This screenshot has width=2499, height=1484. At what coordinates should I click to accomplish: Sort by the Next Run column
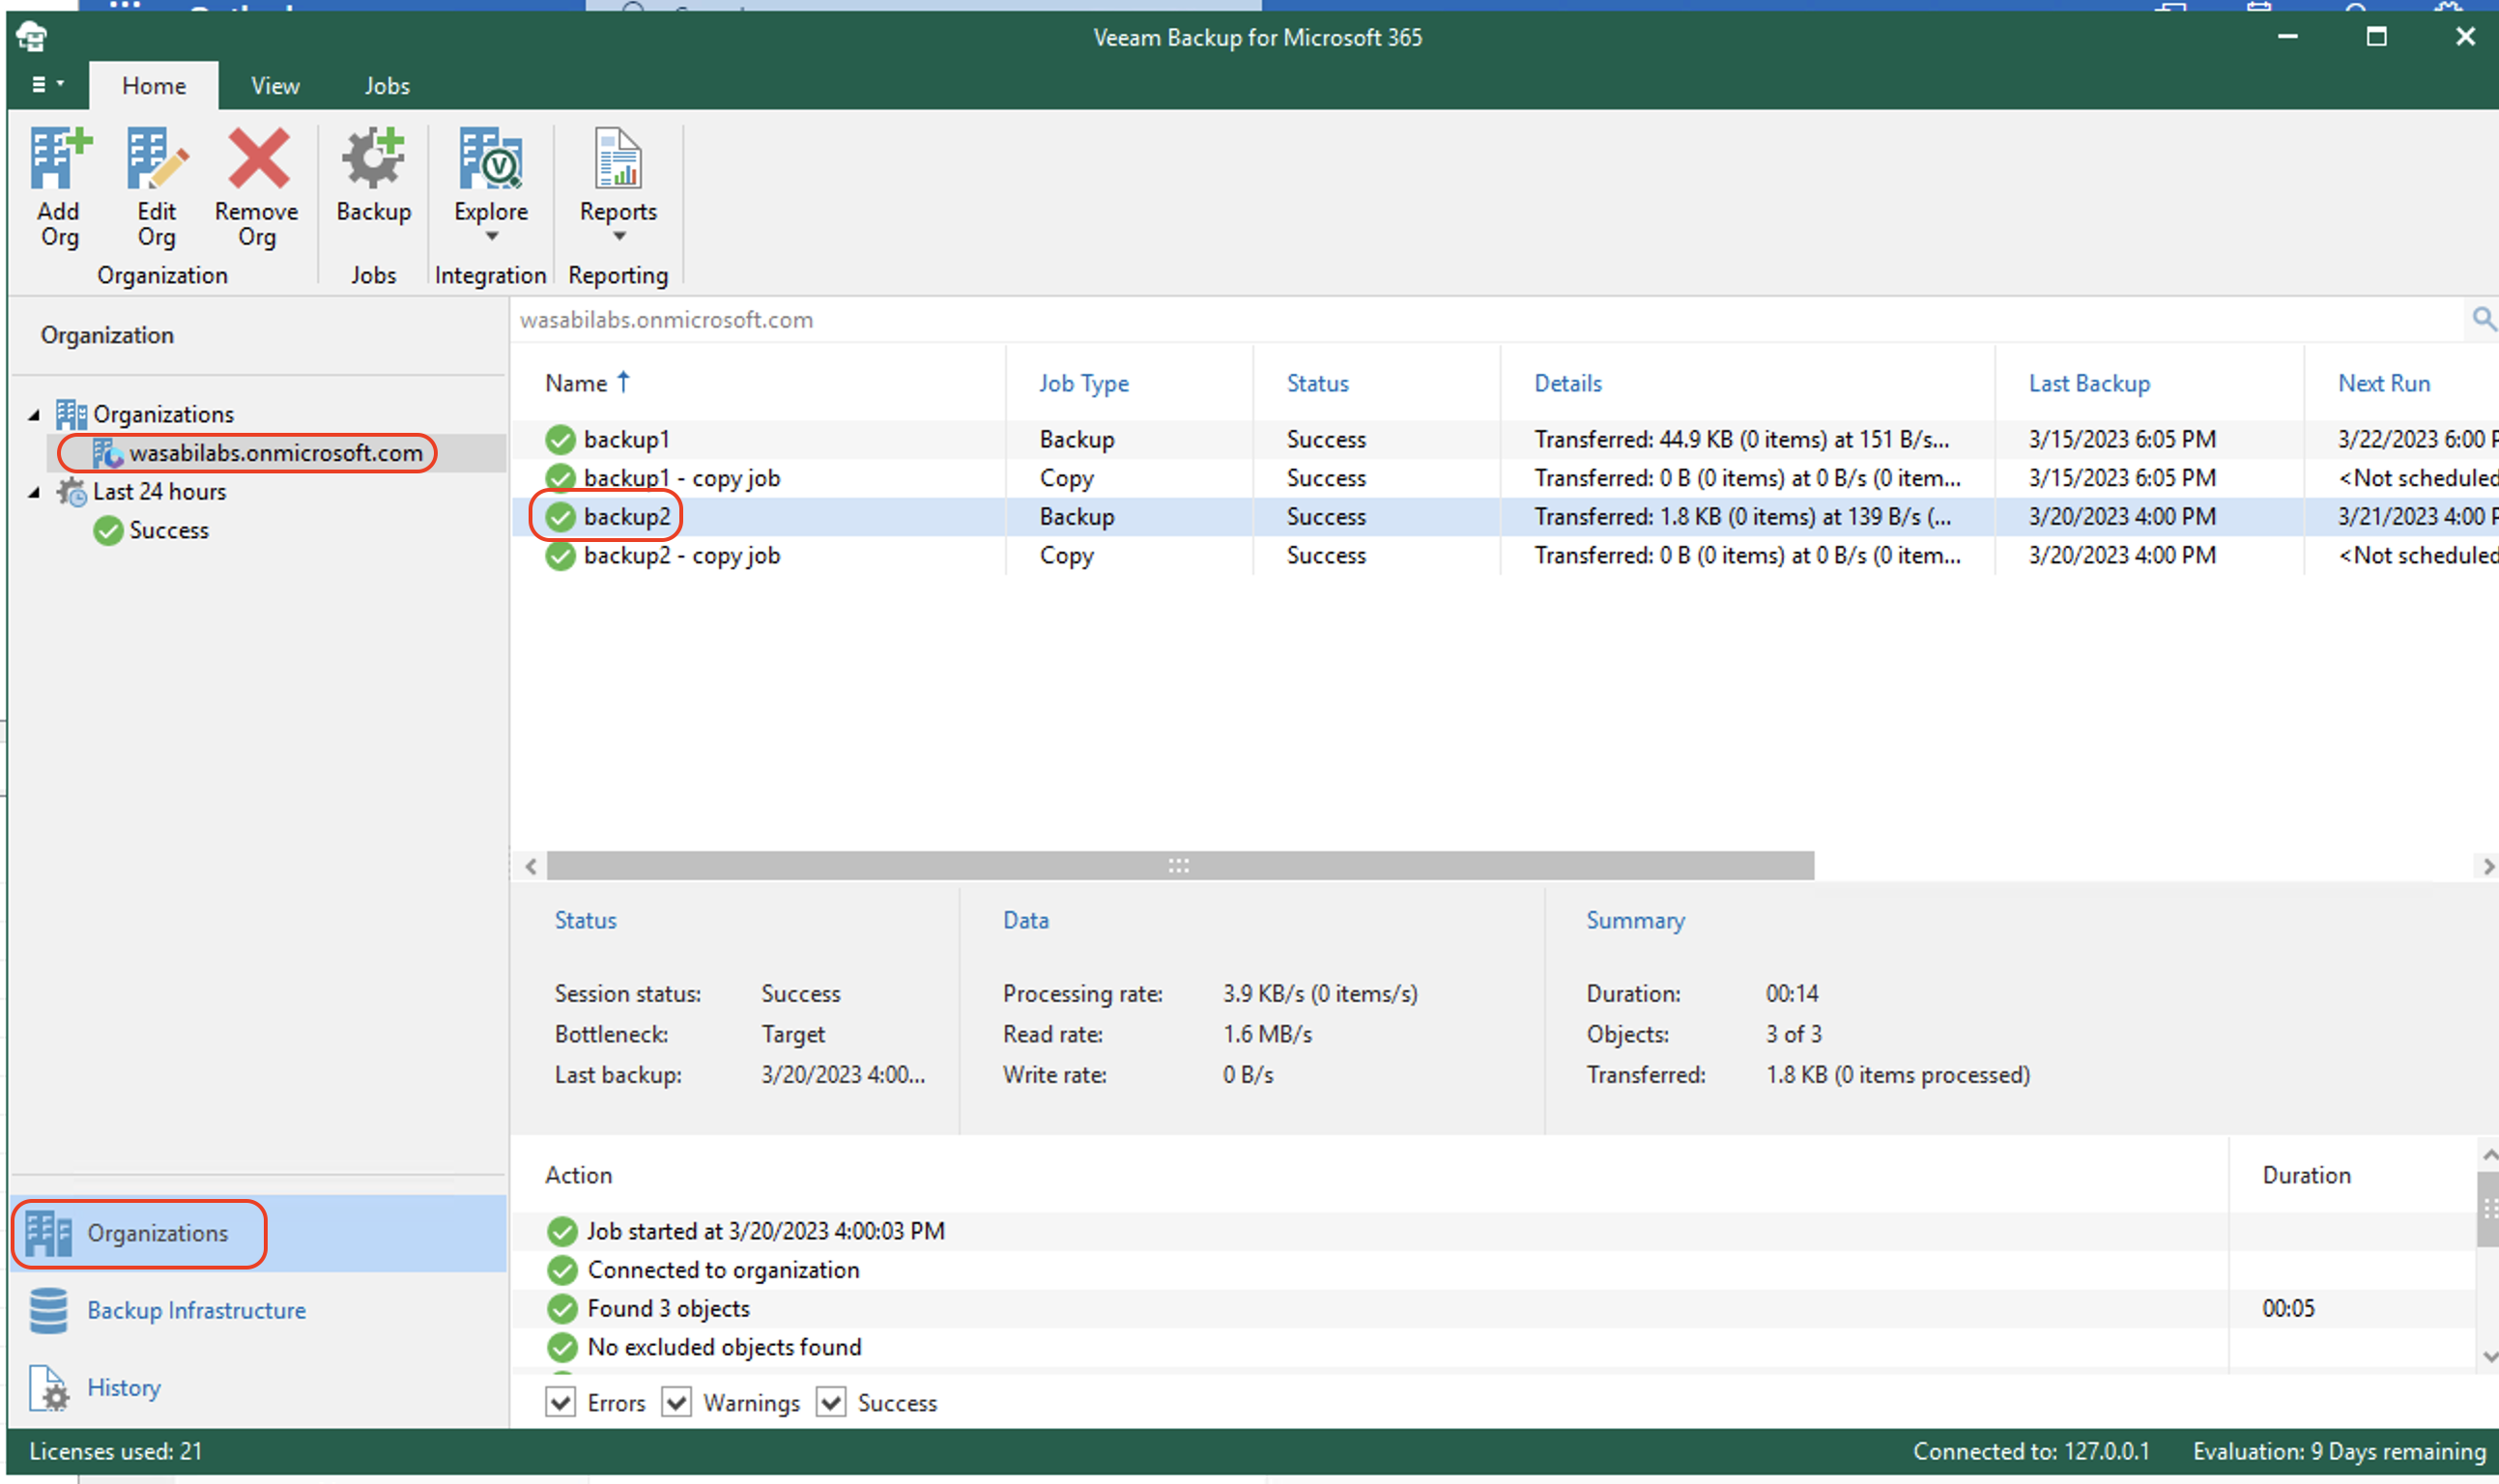(2383, 383)
